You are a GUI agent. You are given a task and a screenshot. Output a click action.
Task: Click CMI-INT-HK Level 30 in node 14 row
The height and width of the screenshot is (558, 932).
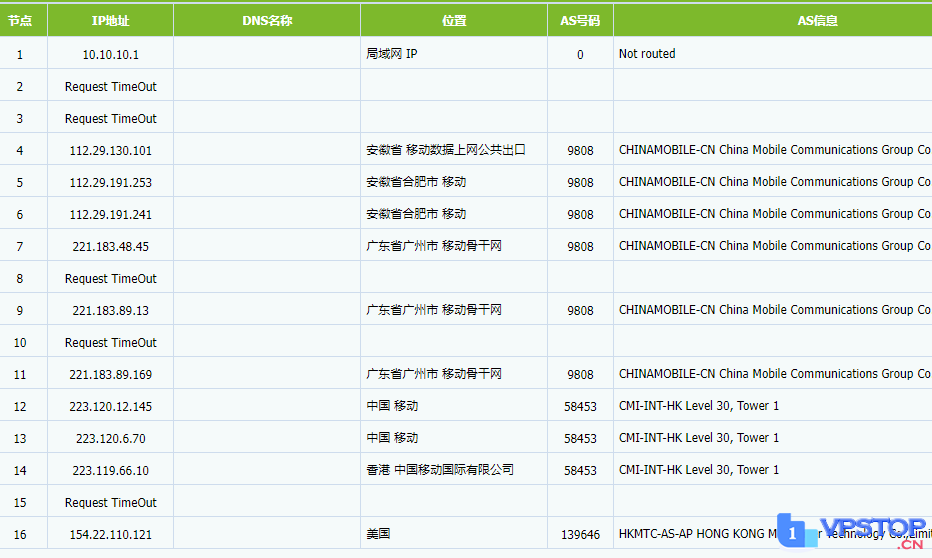point(698,471)
